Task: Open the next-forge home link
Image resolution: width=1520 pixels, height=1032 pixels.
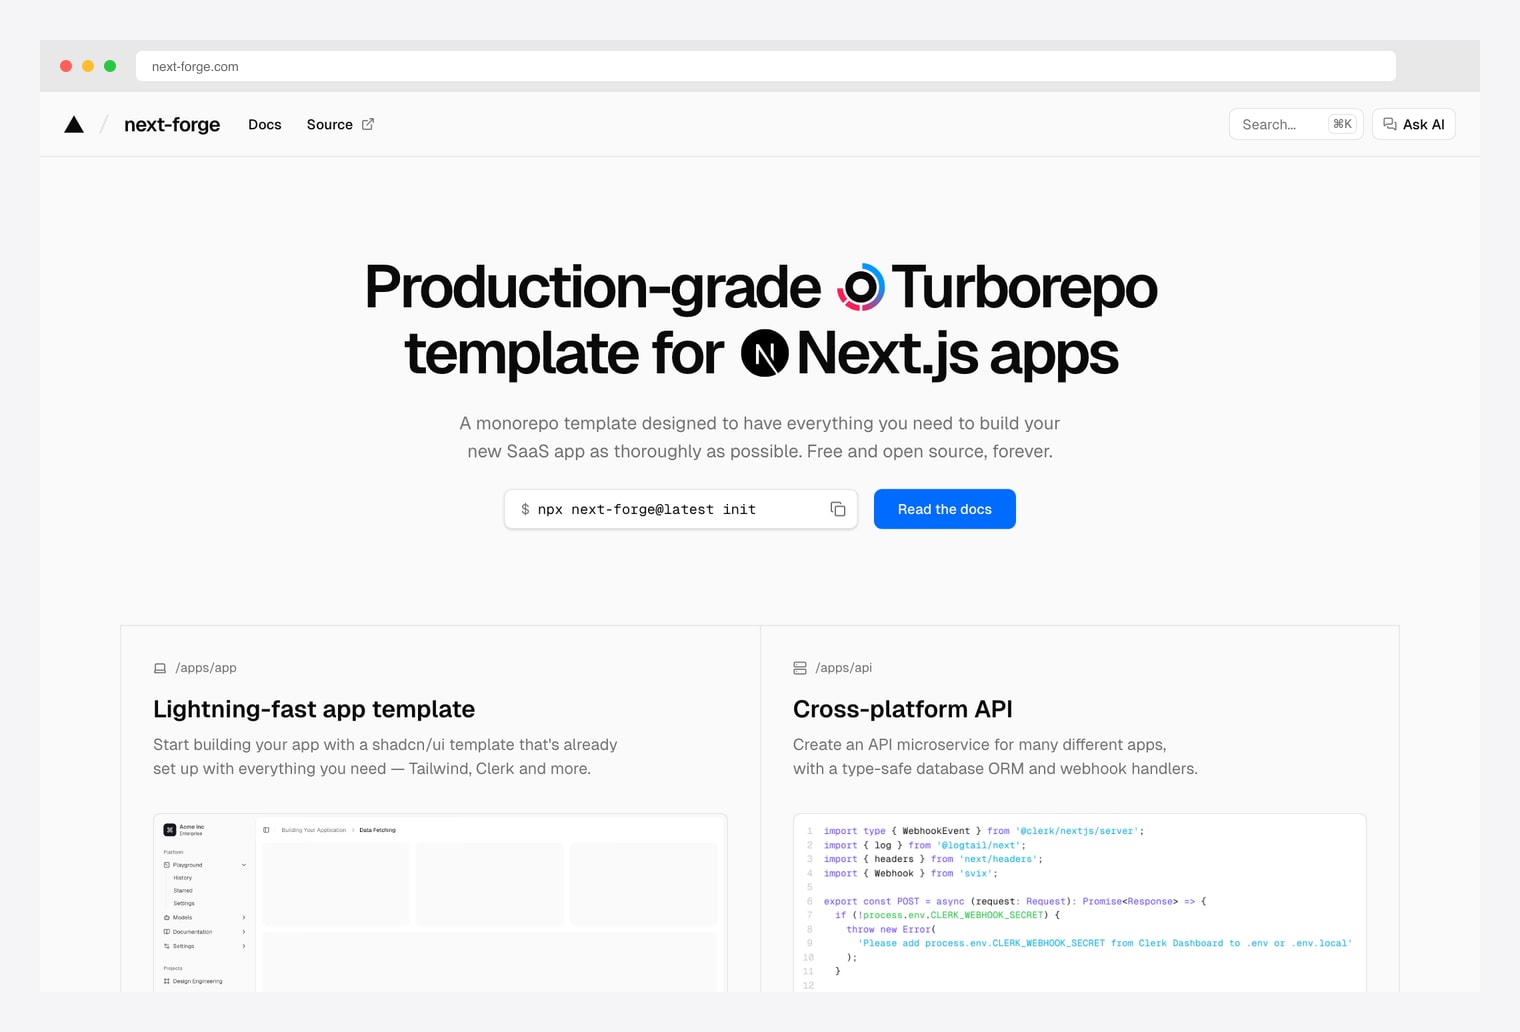Action: 172,124
